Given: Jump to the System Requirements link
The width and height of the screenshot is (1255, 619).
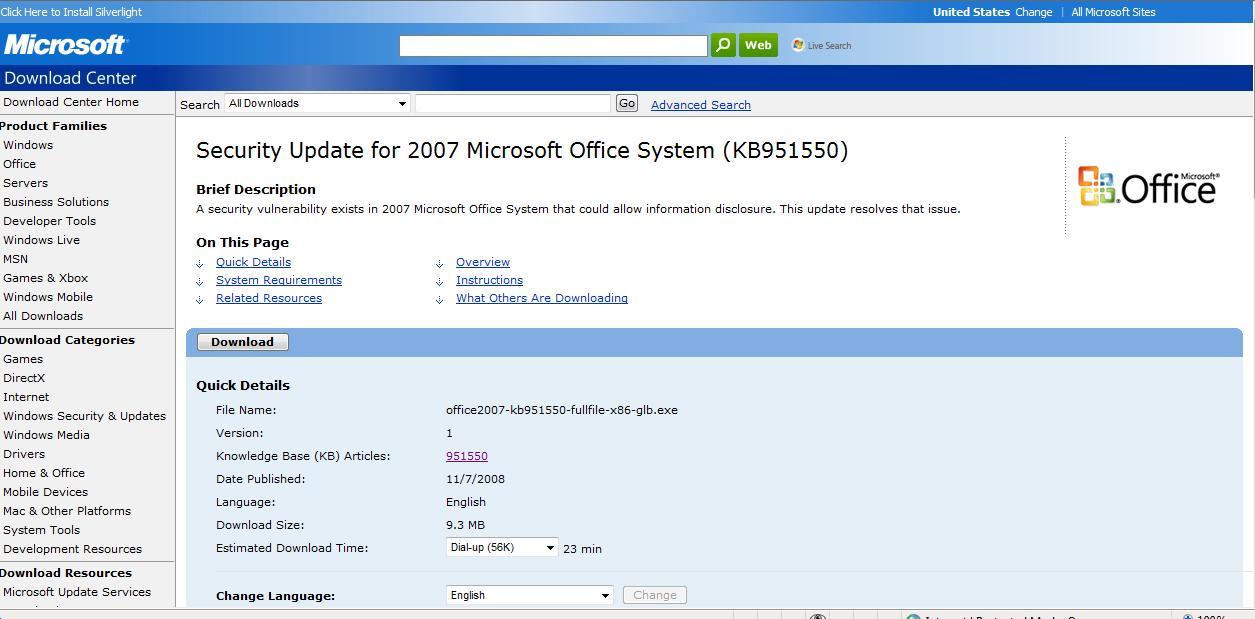Looking at the screenshot, I should tap(279, 280).
